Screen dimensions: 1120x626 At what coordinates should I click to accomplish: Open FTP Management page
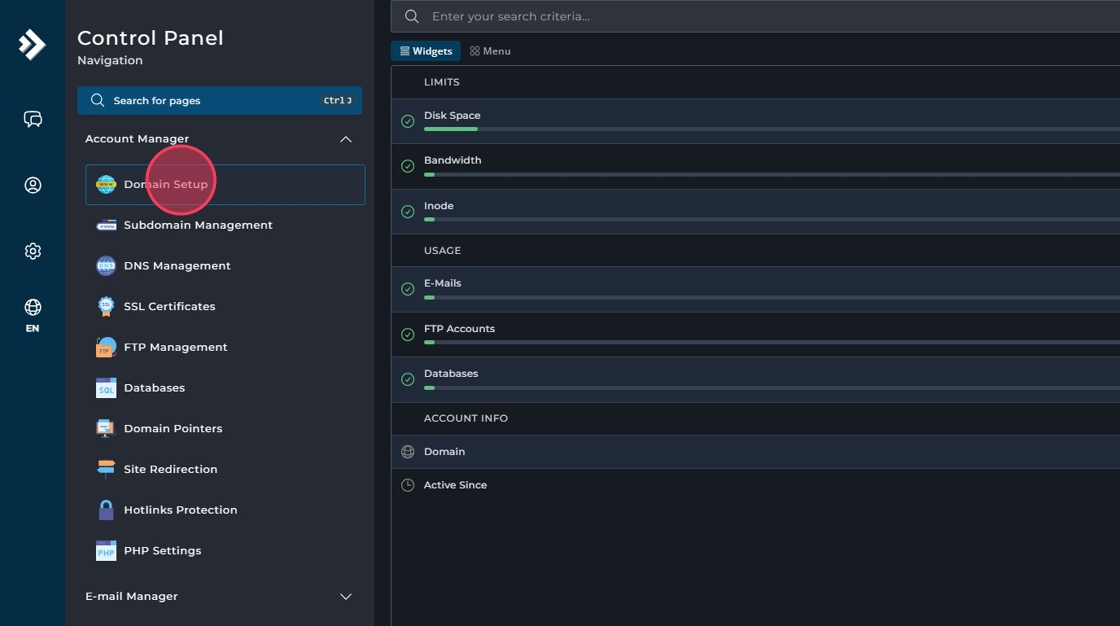click(176, 347)
